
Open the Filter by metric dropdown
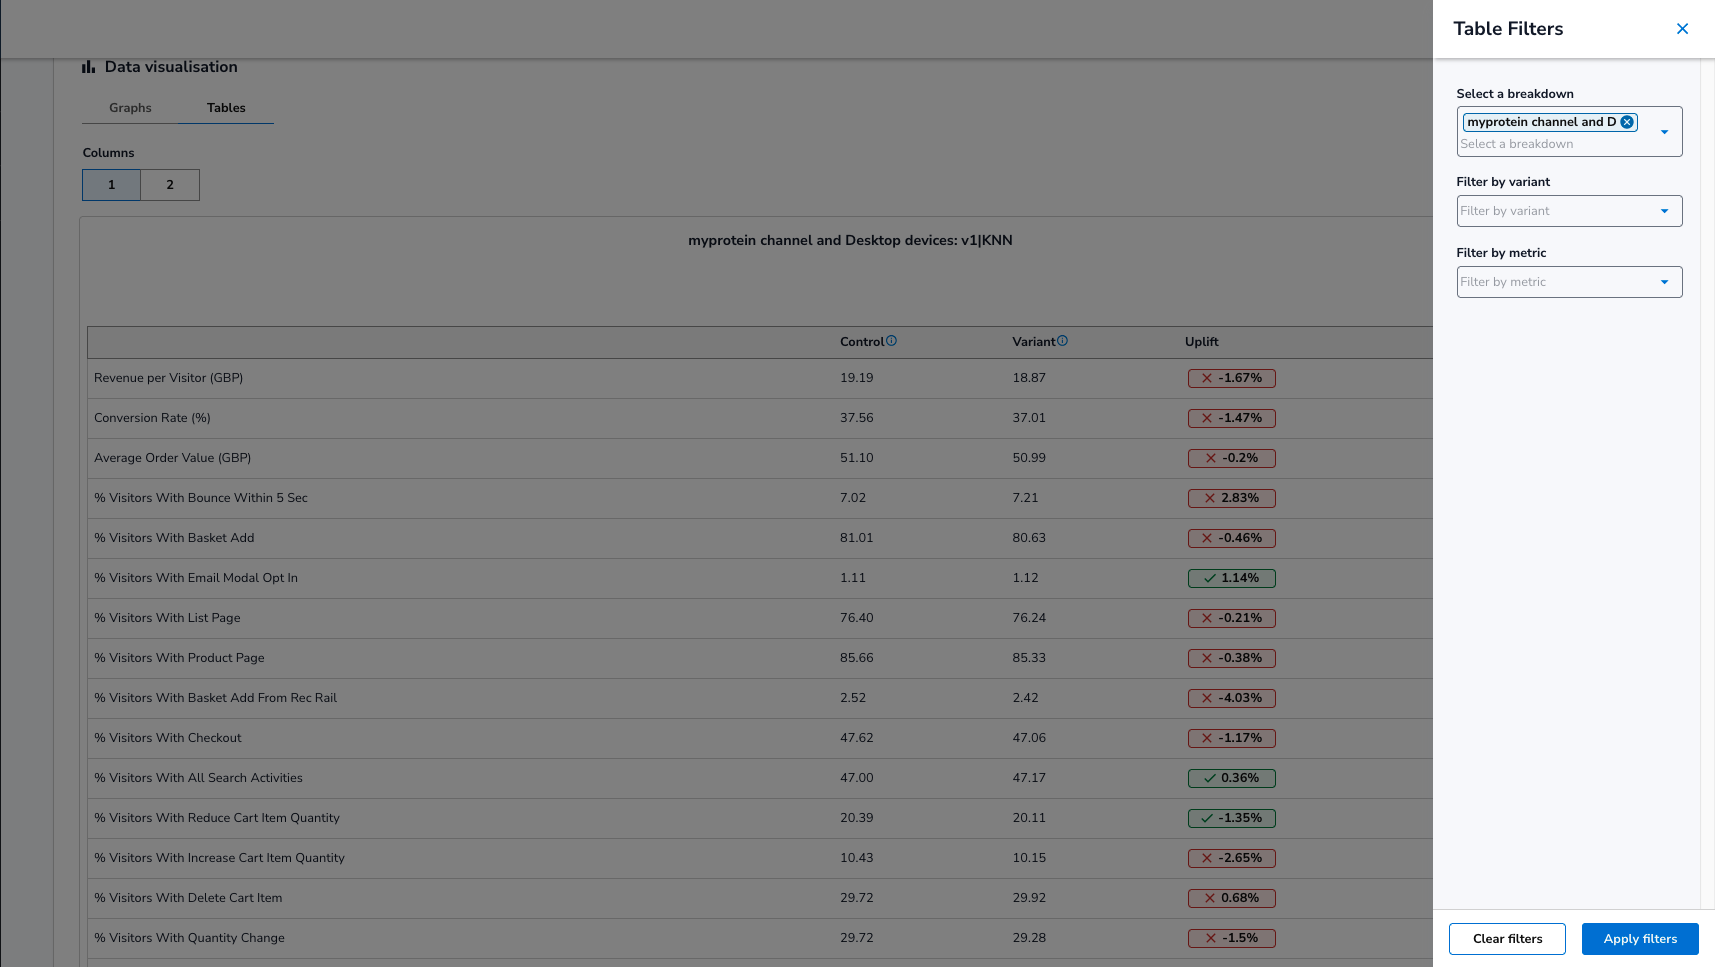click(x=1568, y=282)
